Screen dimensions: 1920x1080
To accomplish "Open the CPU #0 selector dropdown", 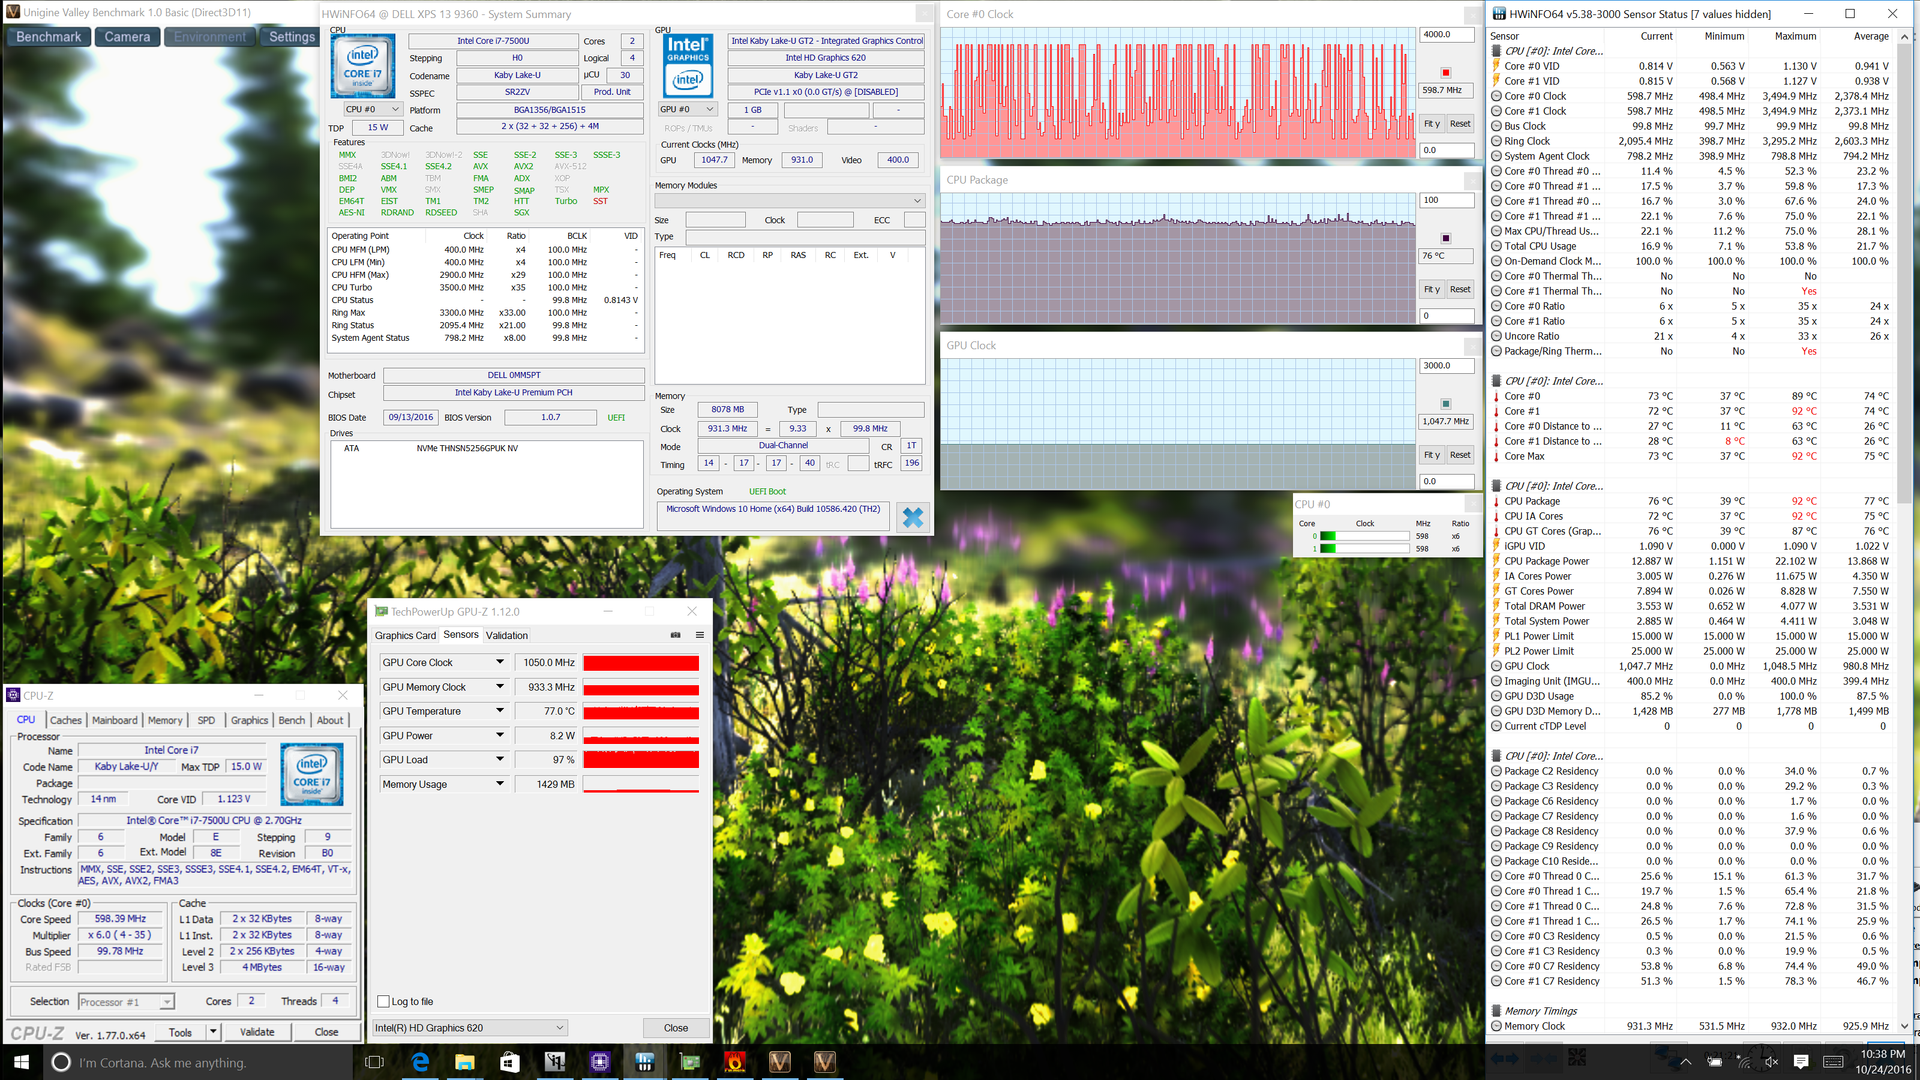I will (372, 109).
